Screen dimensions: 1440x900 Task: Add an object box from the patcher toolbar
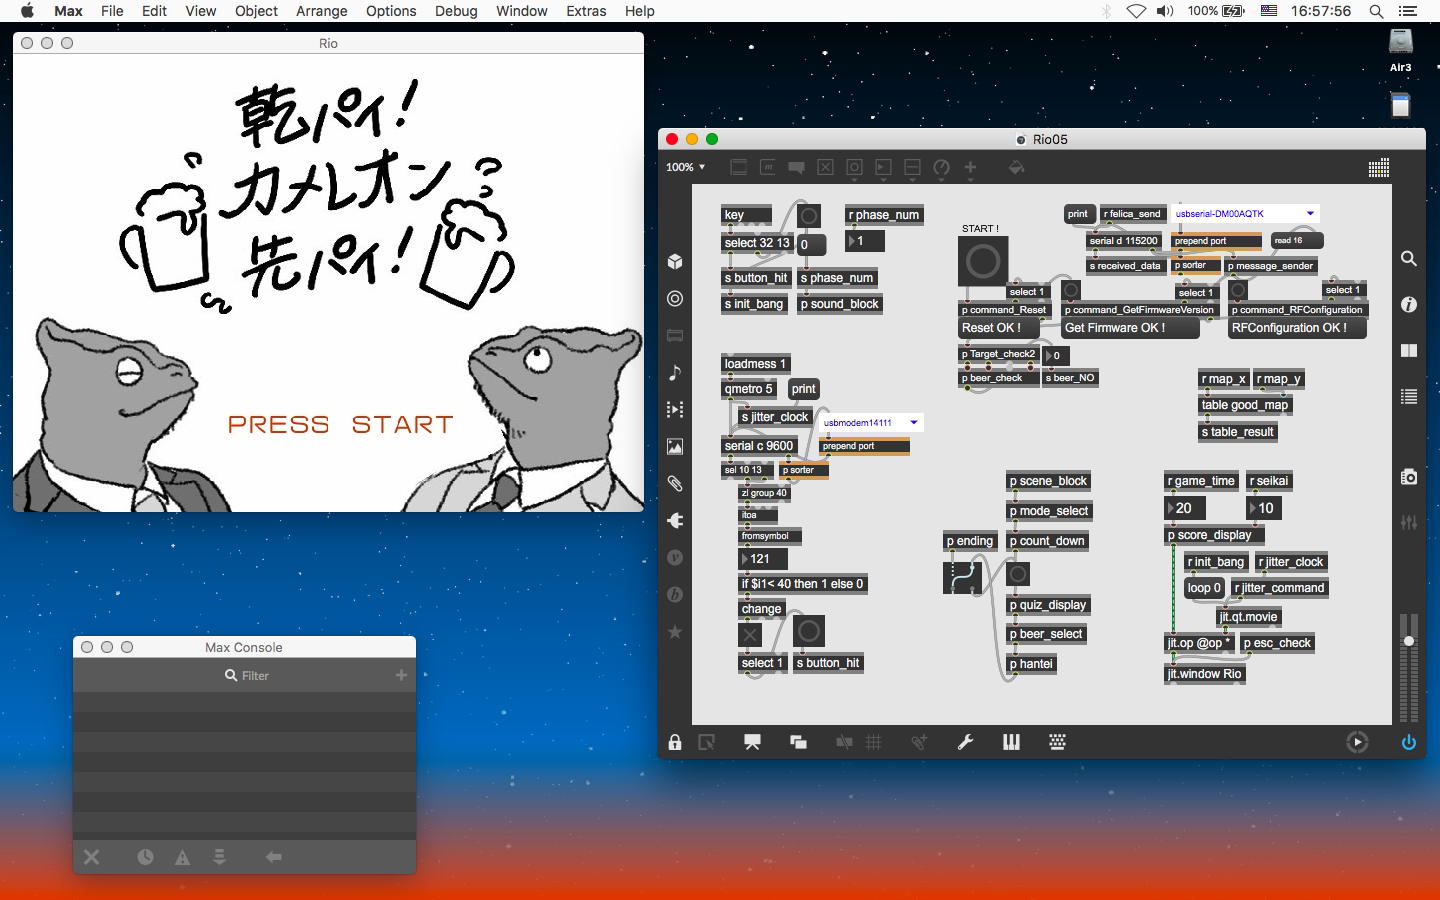[x=738, y=167]
